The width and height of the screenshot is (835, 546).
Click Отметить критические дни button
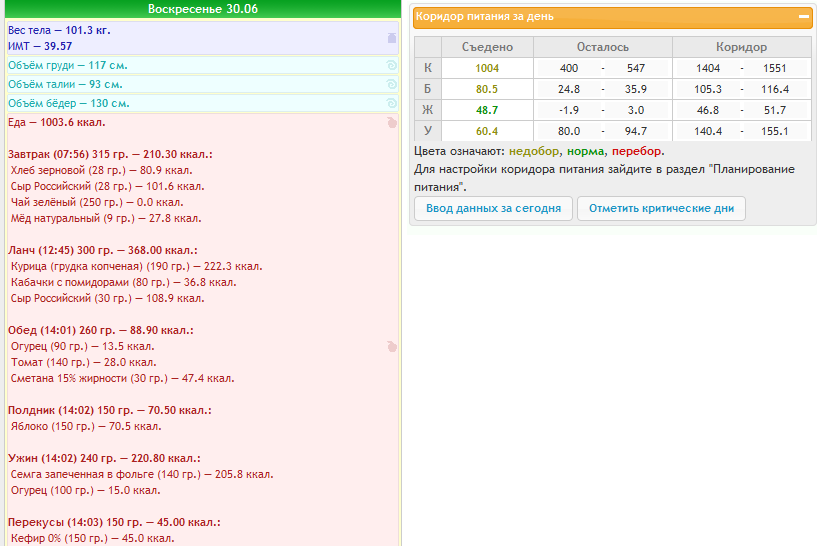tap(661, 208)
